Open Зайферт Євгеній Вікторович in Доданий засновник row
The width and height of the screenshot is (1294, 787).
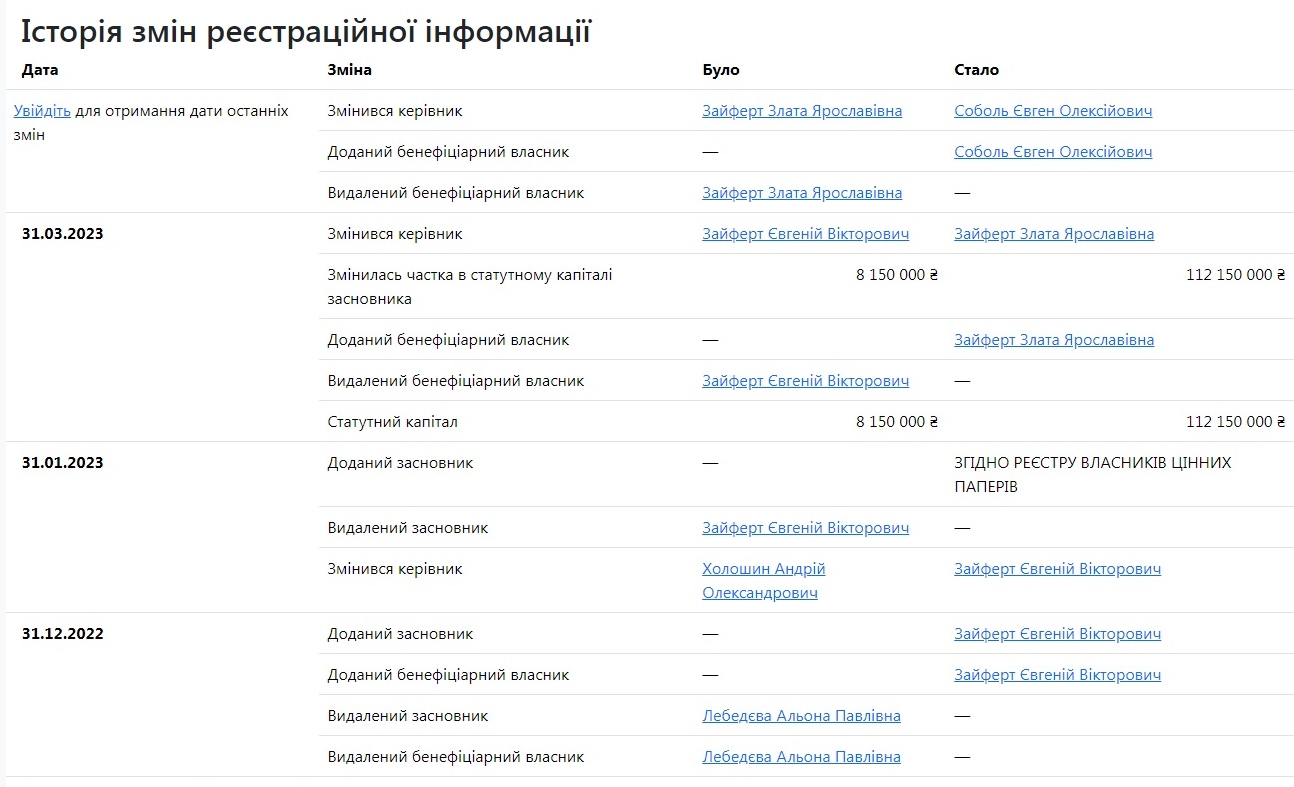(x=1058, y=634)
